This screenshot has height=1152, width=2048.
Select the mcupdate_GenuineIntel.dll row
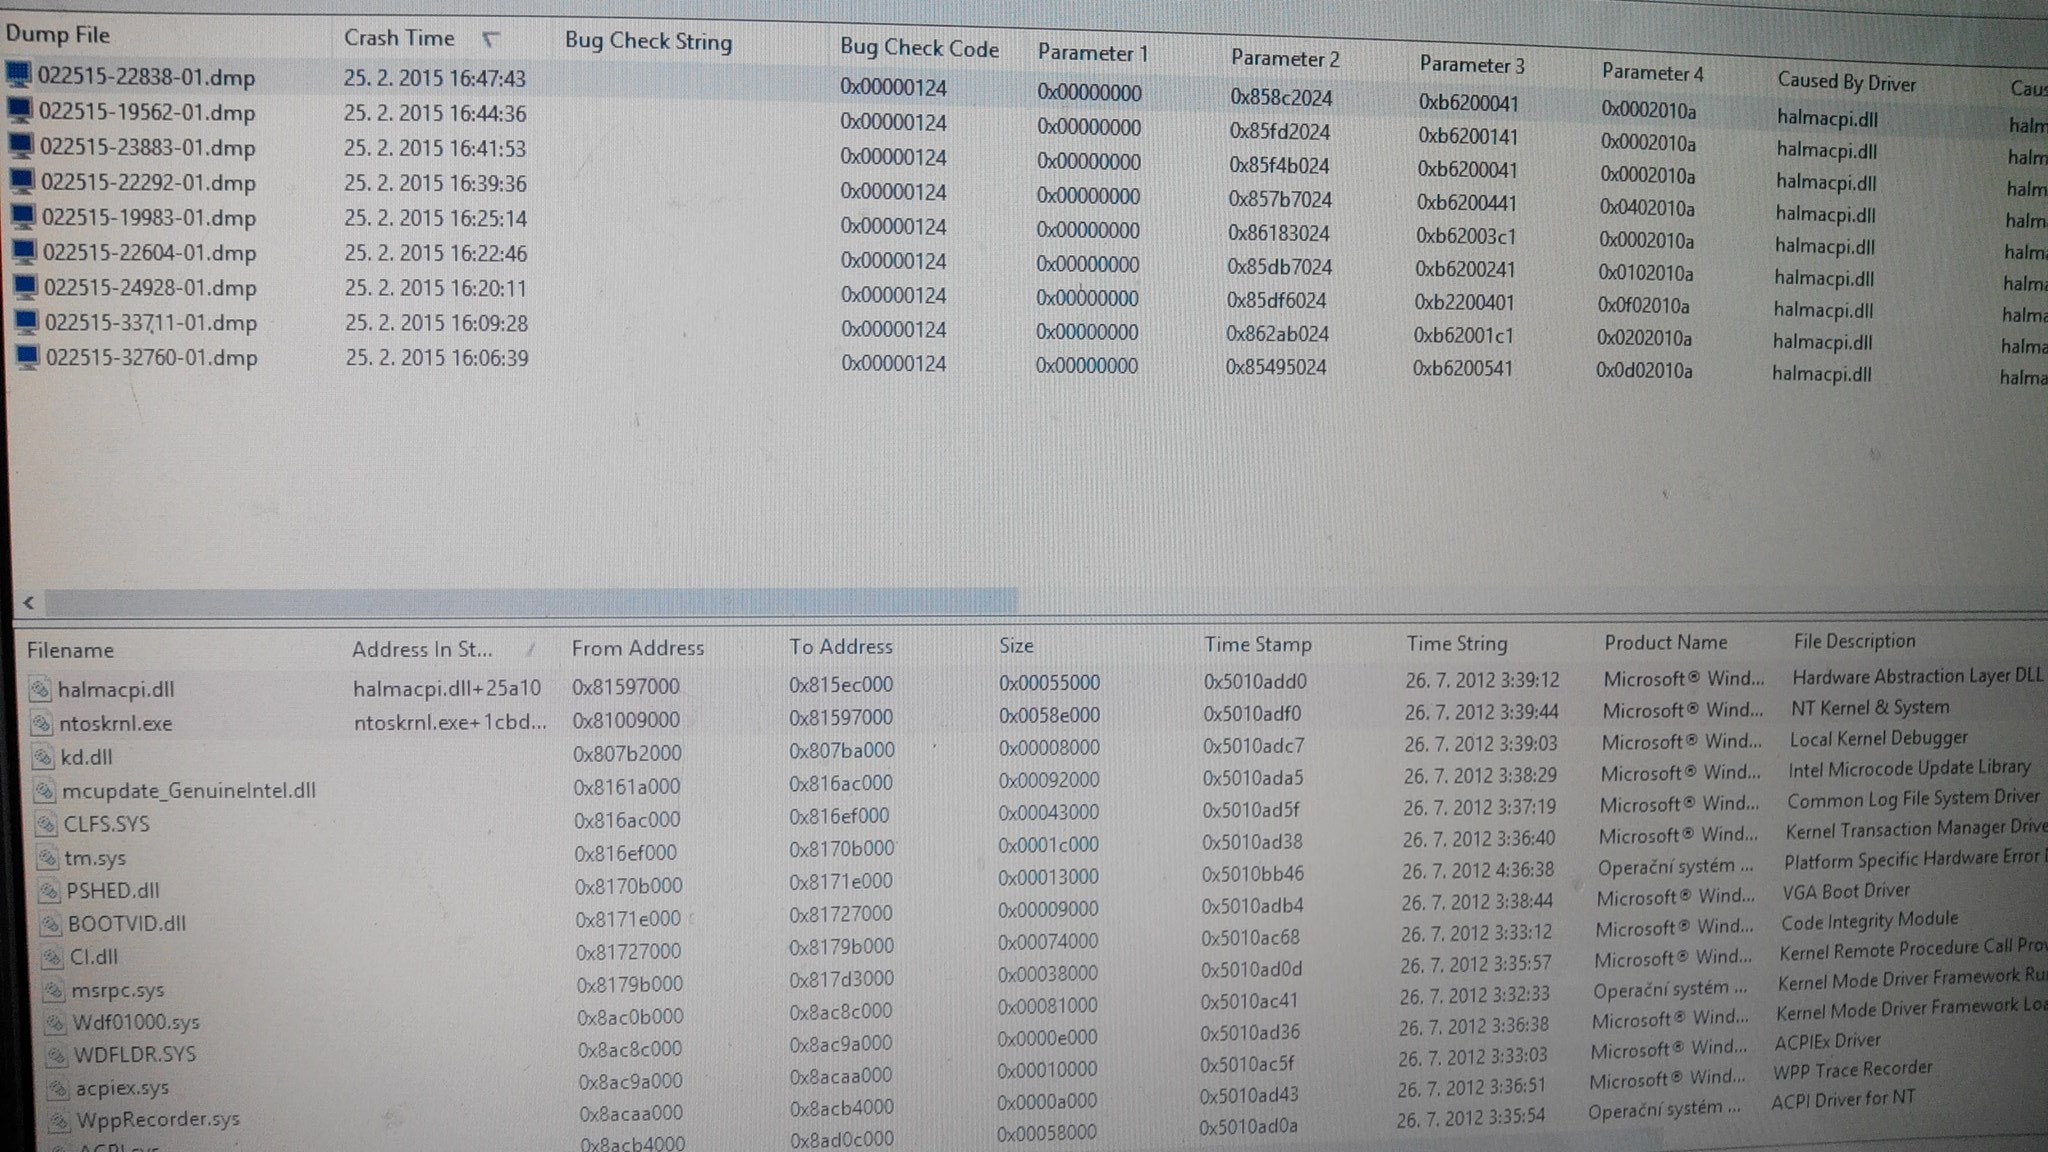click(188, 790)
